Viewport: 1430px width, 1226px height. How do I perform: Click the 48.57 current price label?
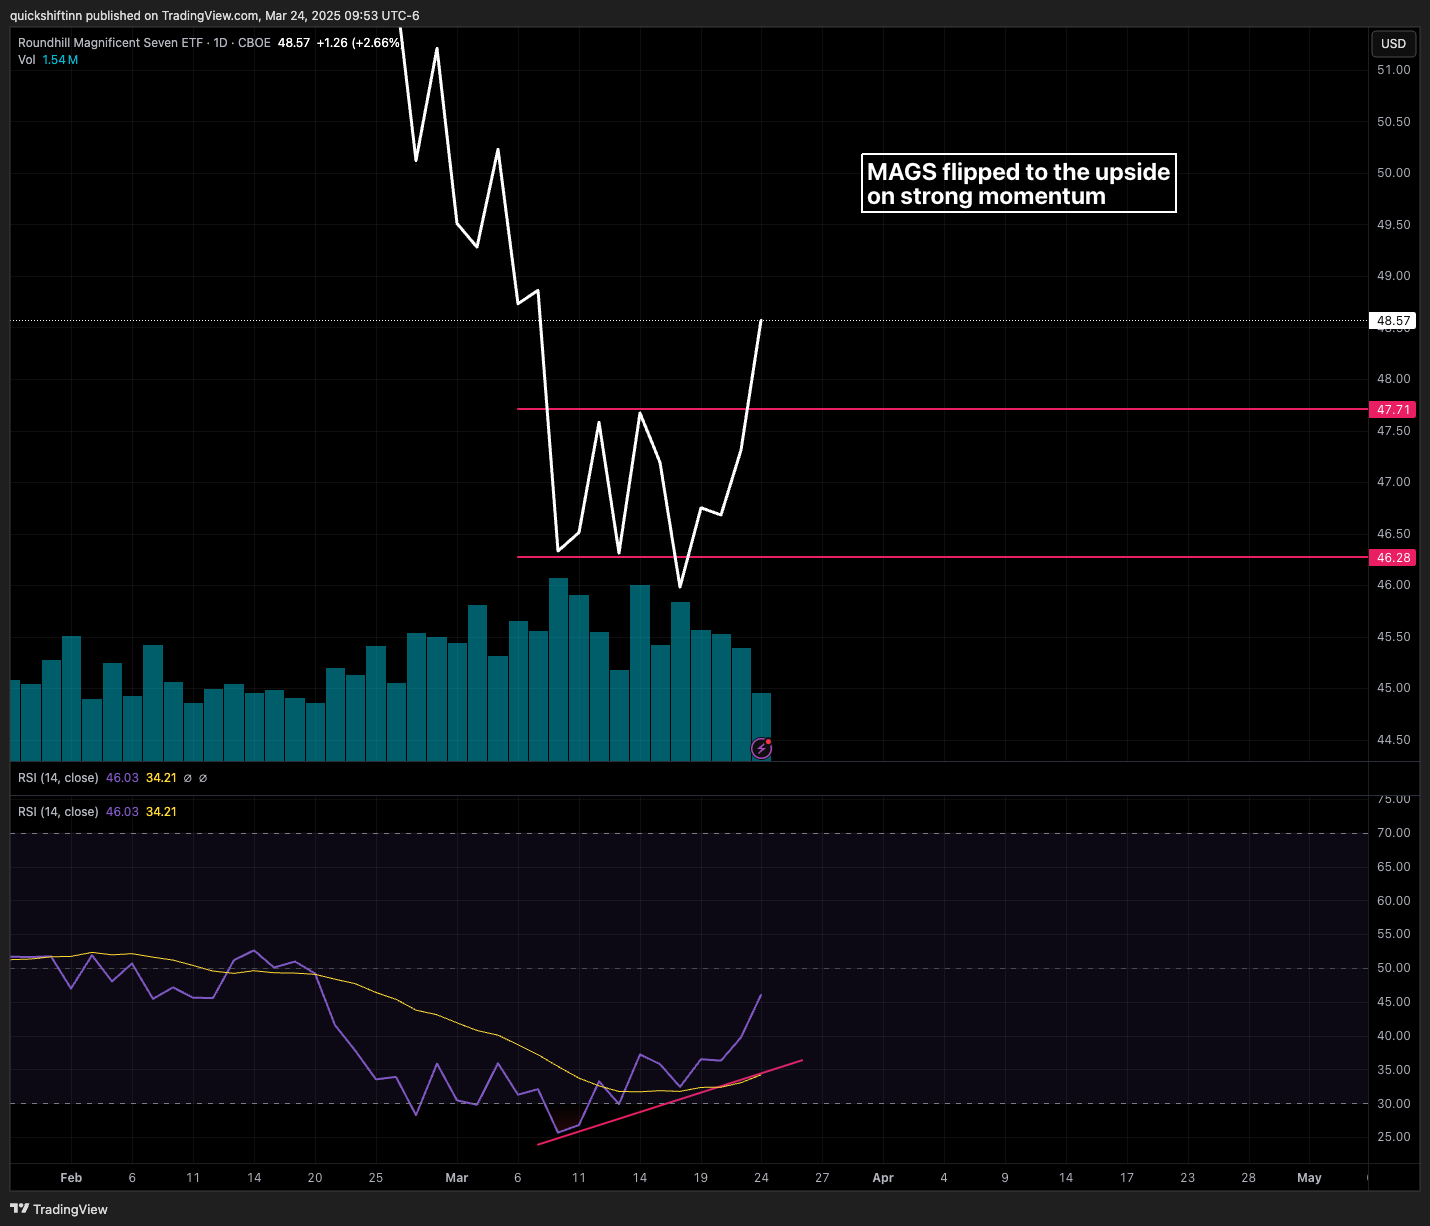(x=1393, y=321)
